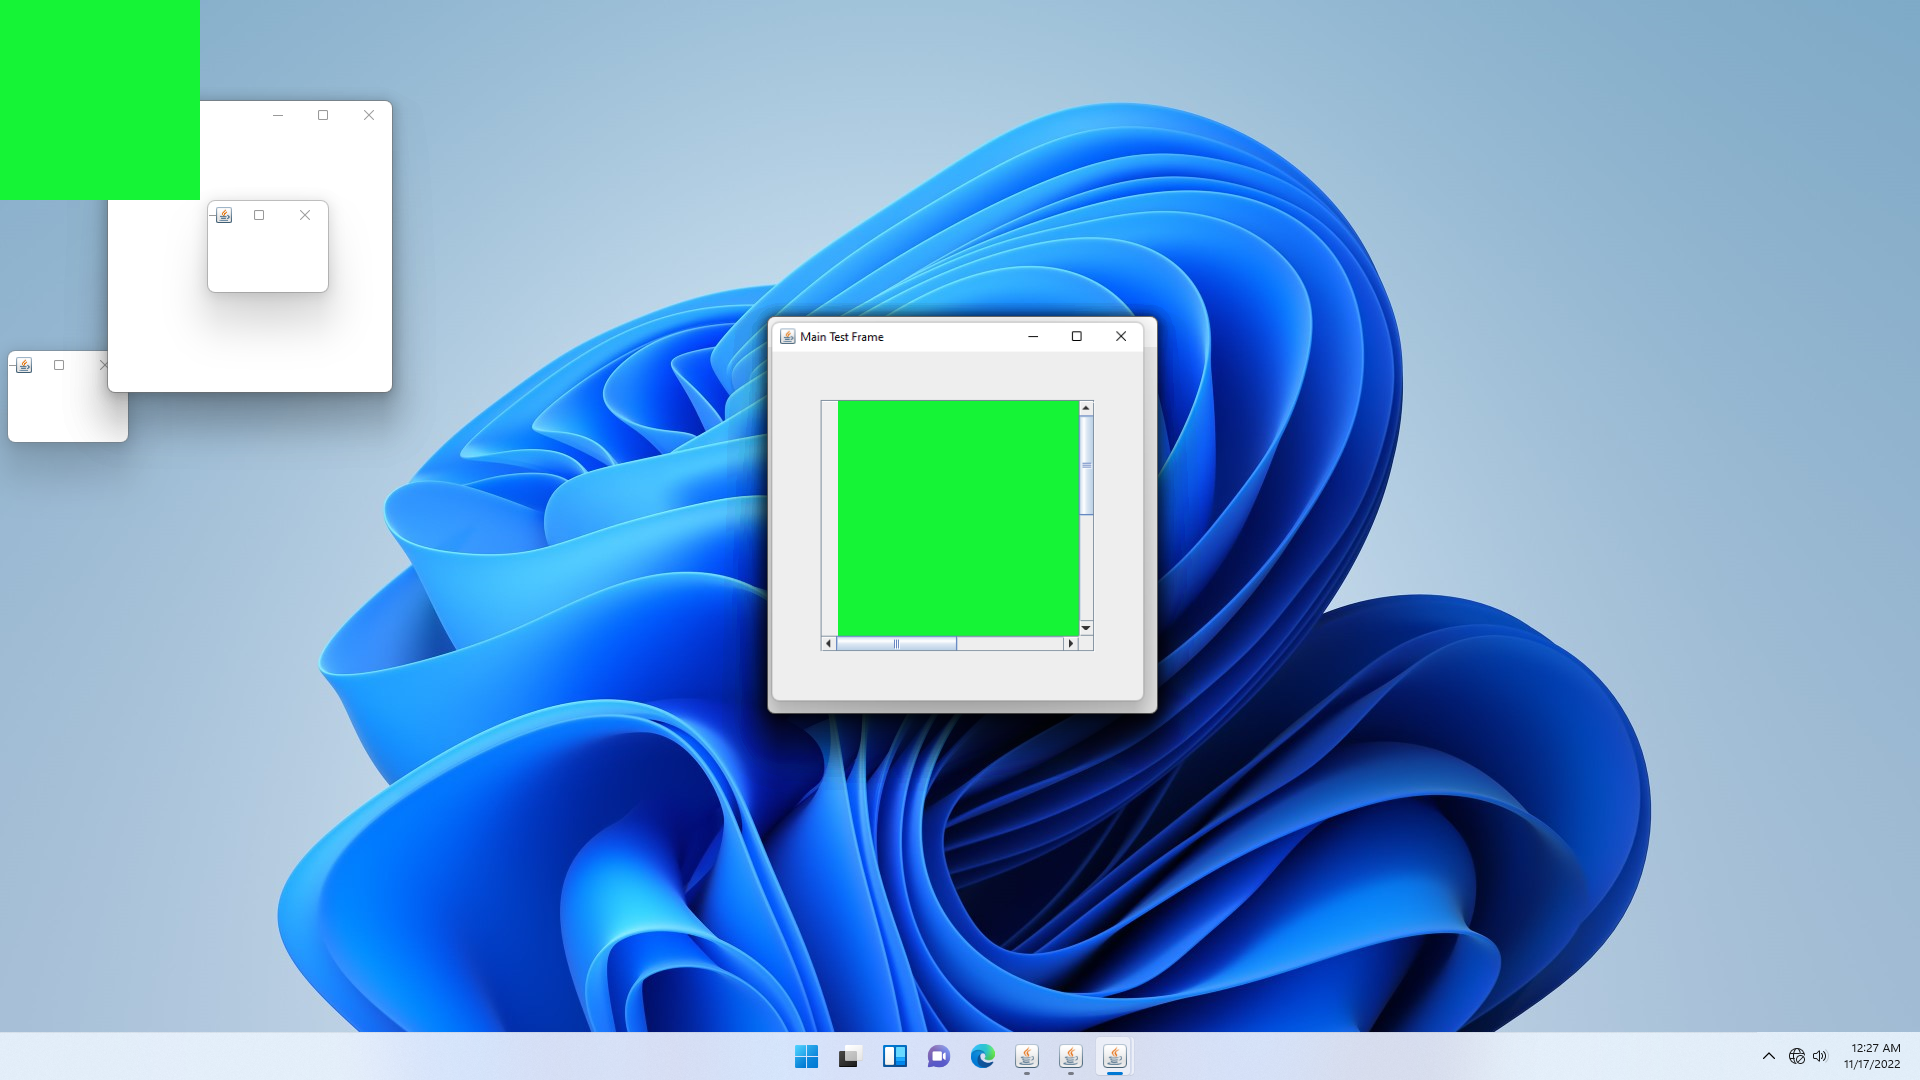Open the Widgets panel icon
This screenshot has width=1920, height=1080.
(x=894, y=1056)
